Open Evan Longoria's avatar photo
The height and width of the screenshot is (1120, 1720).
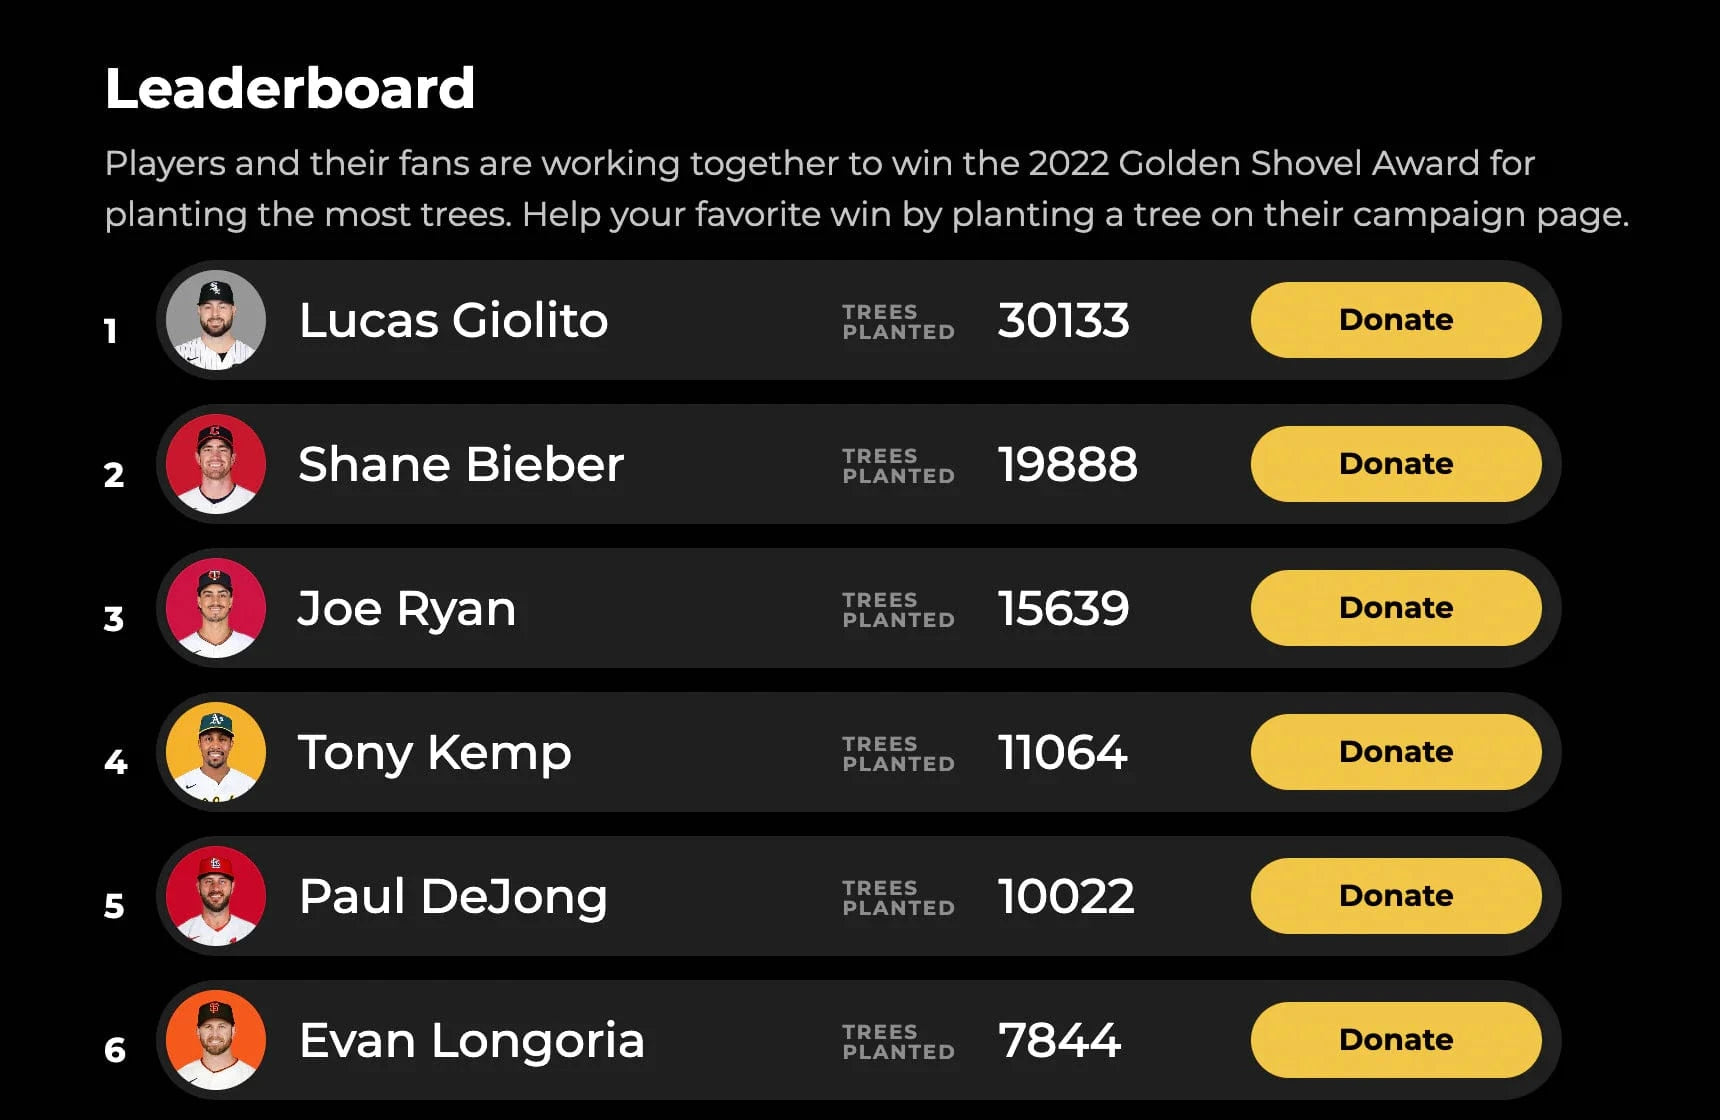coord(216,1040)
